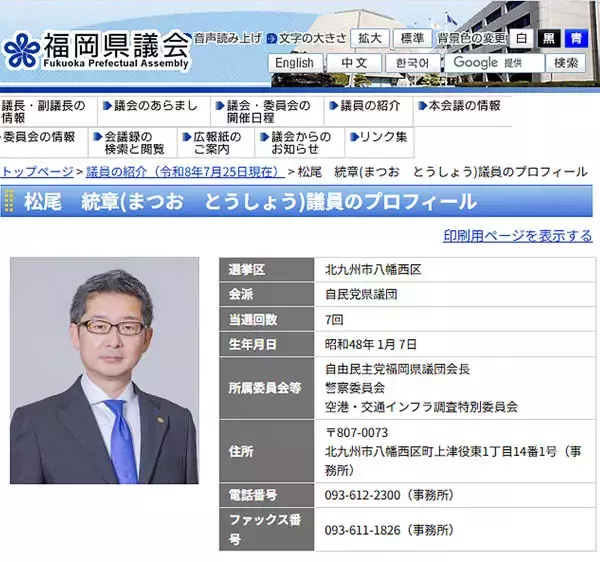Select the black 黒 background color
This screenshot has height=562, width=600.
(x=549, y=39)
